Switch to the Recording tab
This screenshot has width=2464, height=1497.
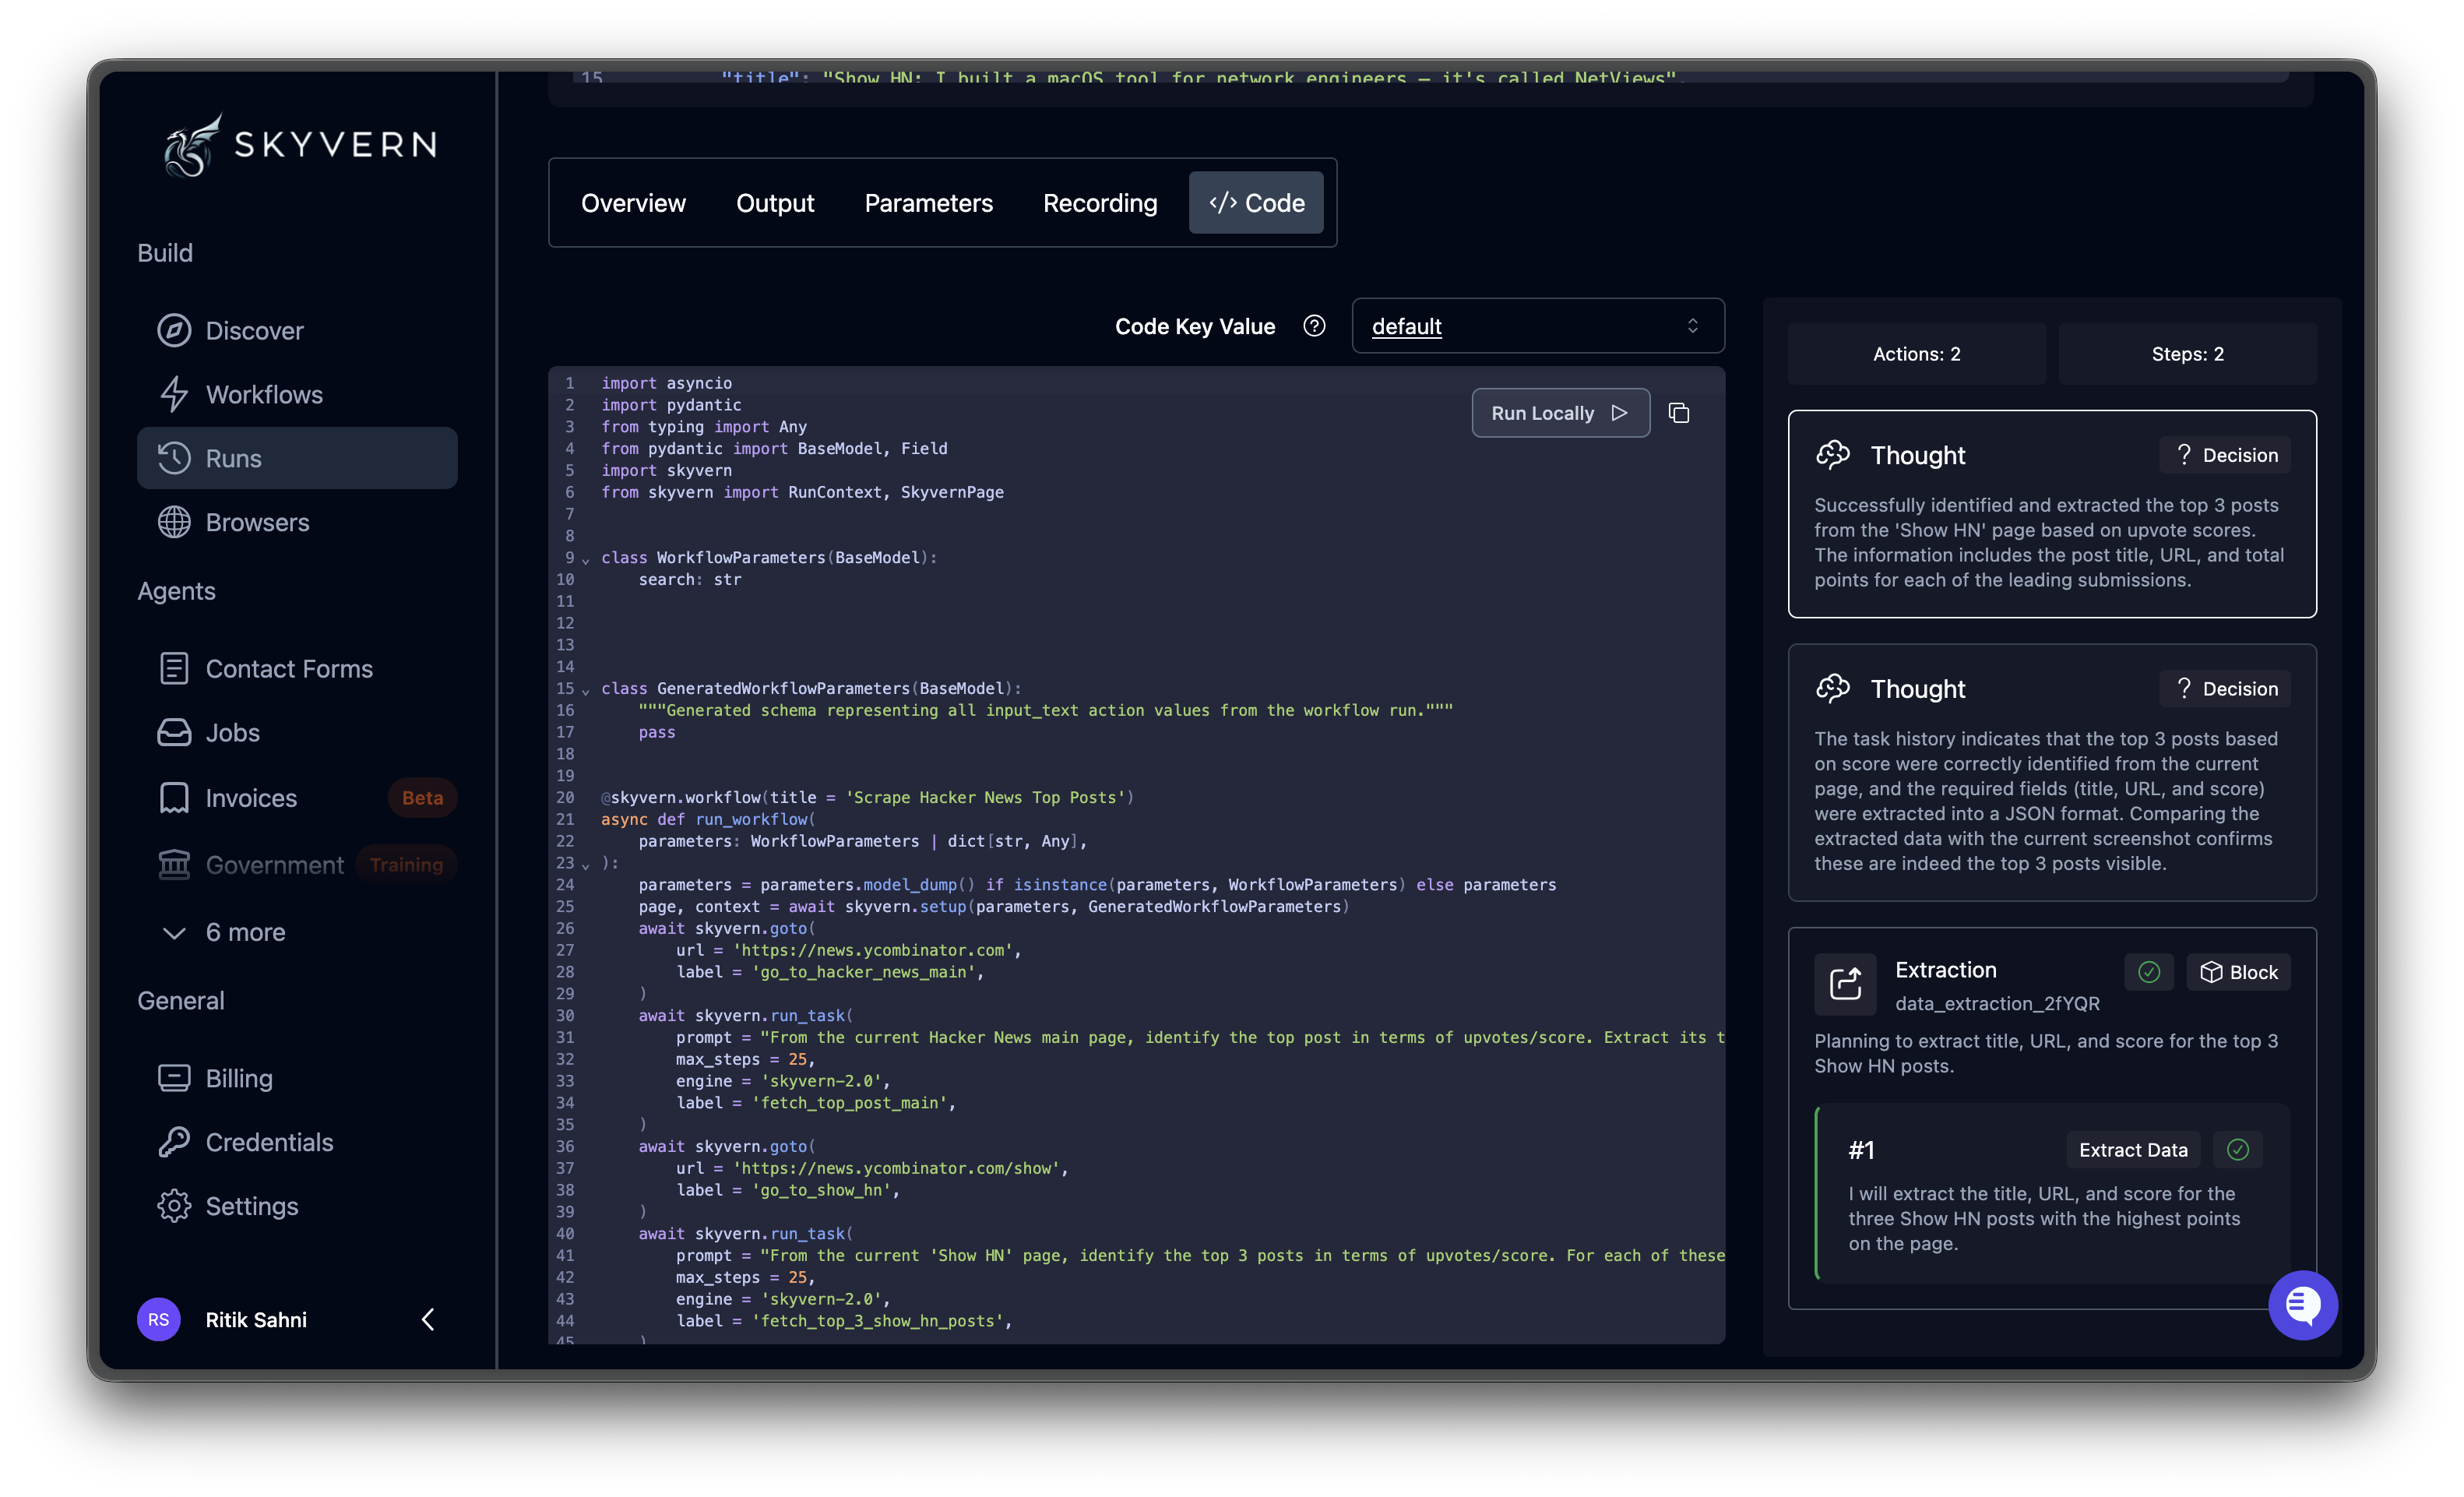pyautogui.click(x=1100, y=203)
